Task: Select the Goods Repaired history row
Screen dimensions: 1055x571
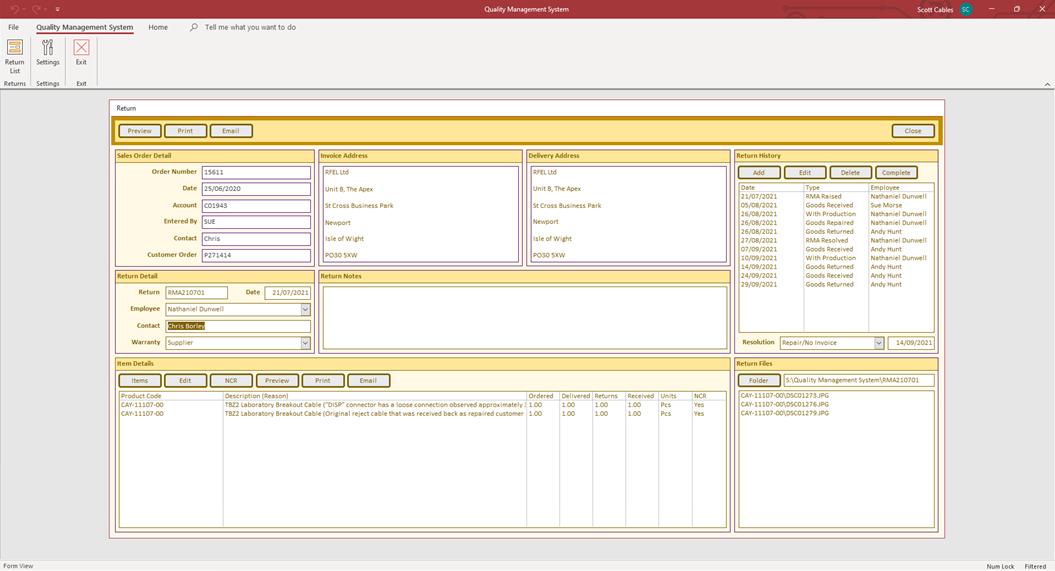Action: [836, 223]
